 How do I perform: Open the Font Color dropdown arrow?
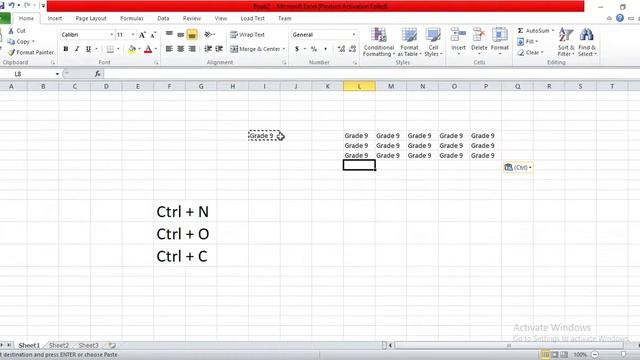[x=156, y=49]
